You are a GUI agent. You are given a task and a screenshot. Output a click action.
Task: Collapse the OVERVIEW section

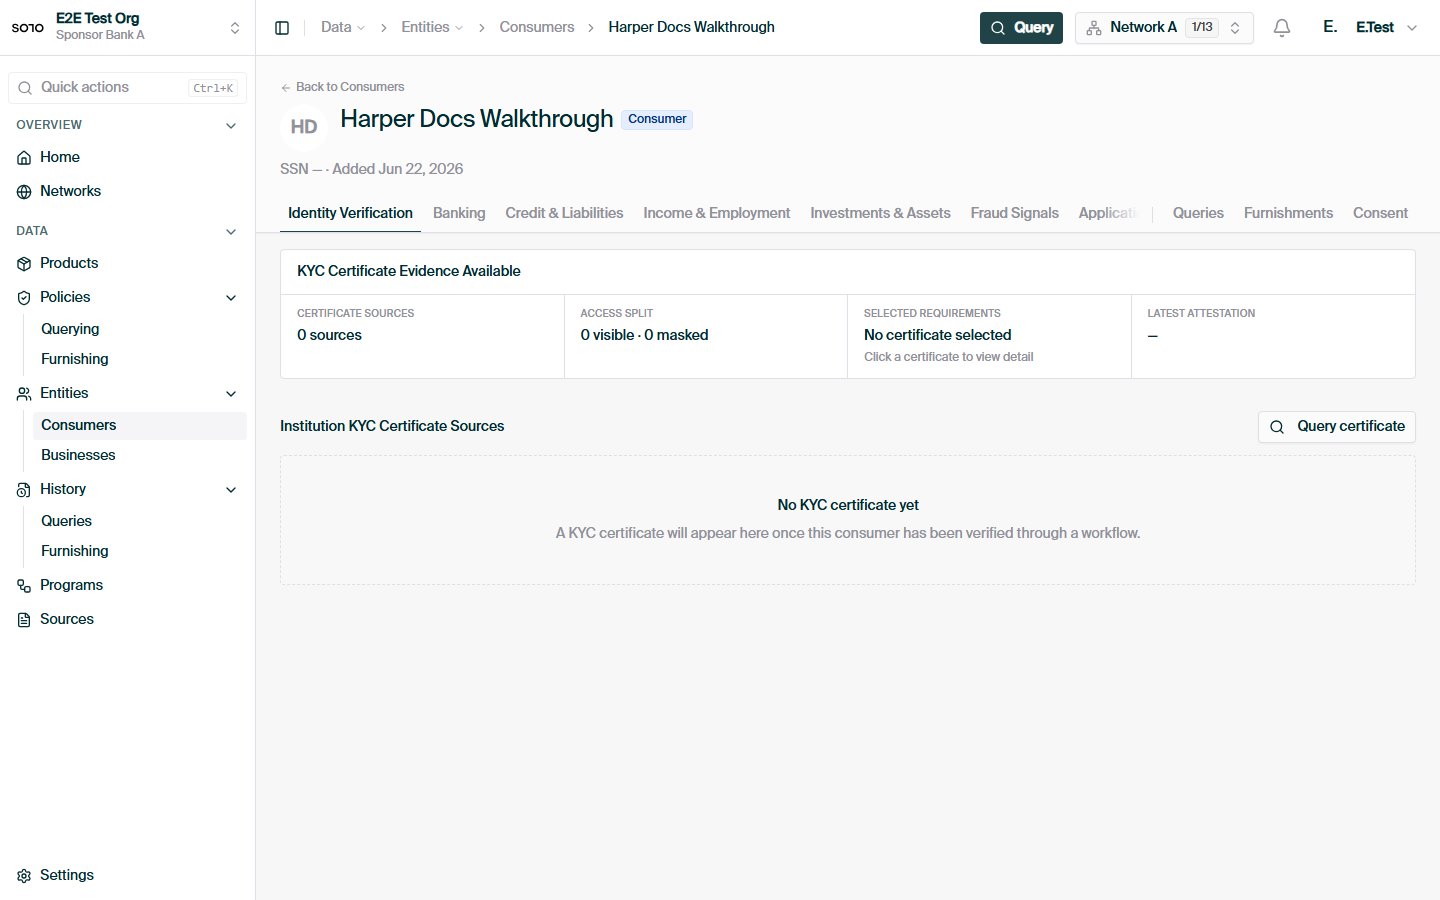[x=231, y=126]
